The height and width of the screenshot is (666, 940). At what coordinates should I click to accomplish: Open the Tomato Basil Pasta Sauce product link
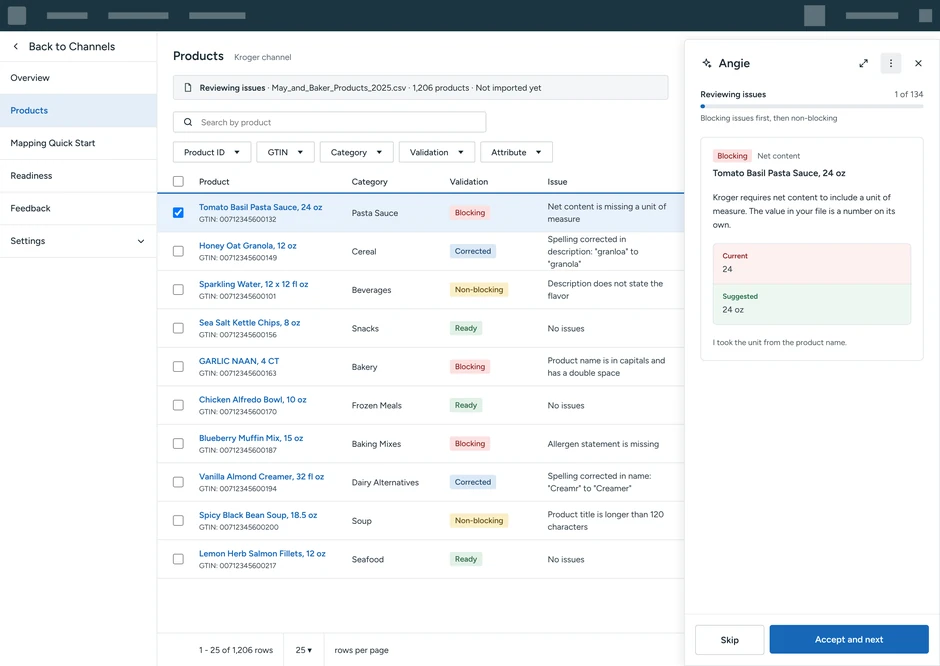coord(260,207)
